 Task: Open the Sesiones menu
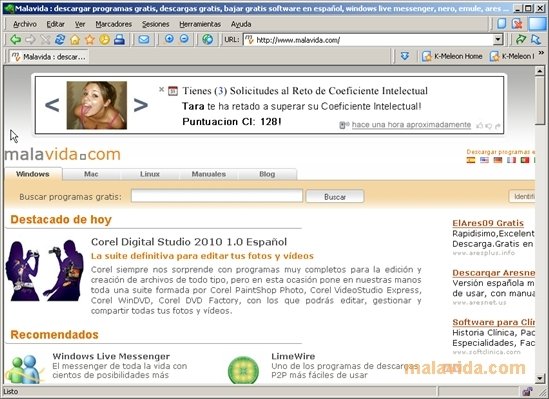click(155, 24)
